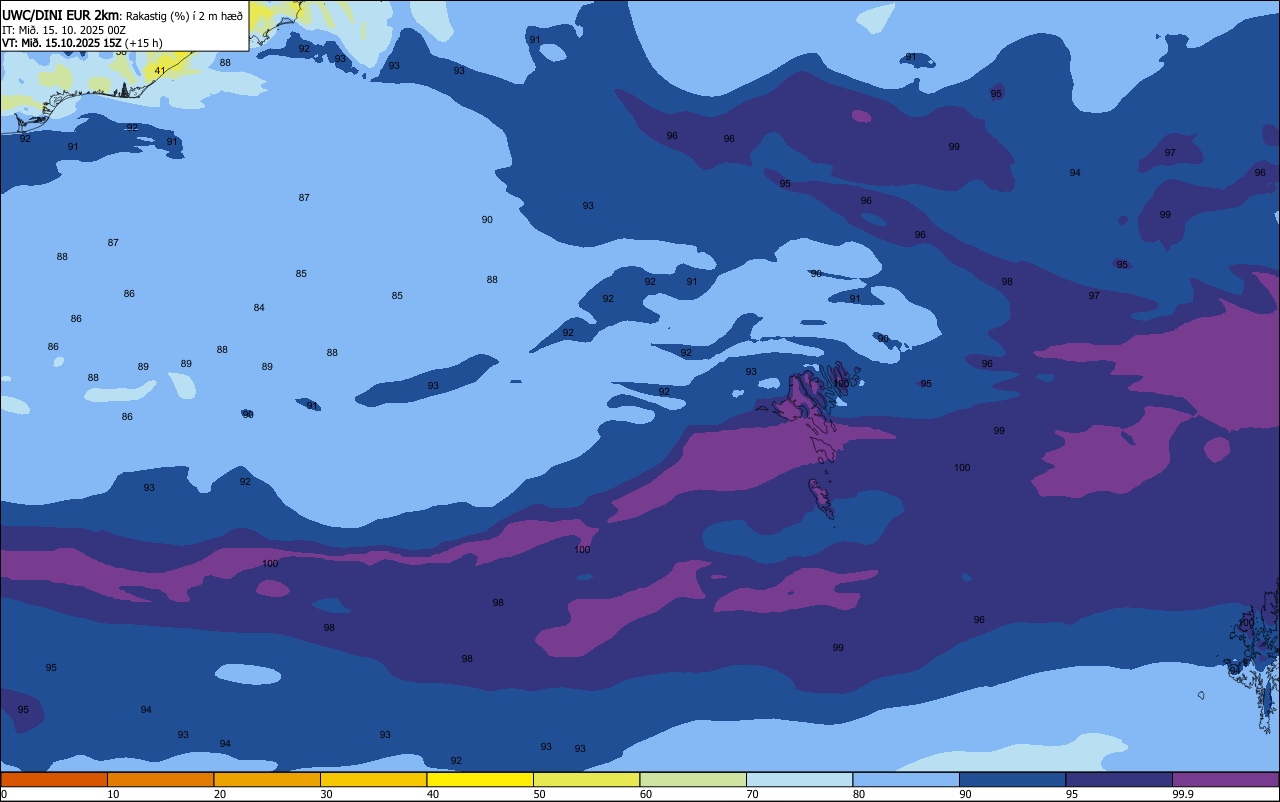The height and width of the screenshot is (802, 1280).
Task: Click the 20–30 amber legend swatch
Action: (x=267, y=779)
